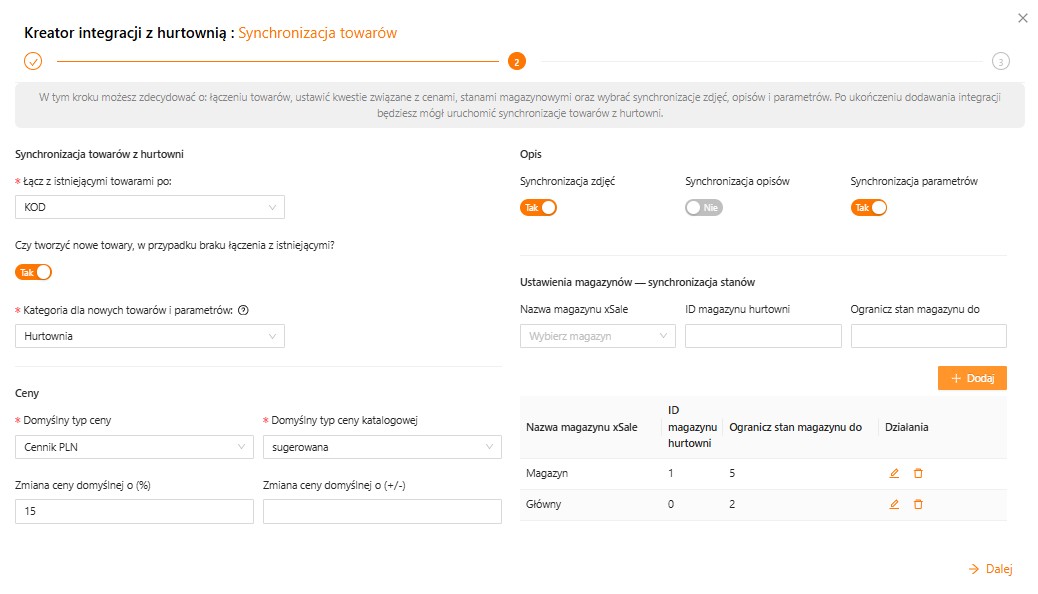The width and height of the screenshot is (1038, 594).
Task: Click the Dodaj button
Action: click(972, 378)
